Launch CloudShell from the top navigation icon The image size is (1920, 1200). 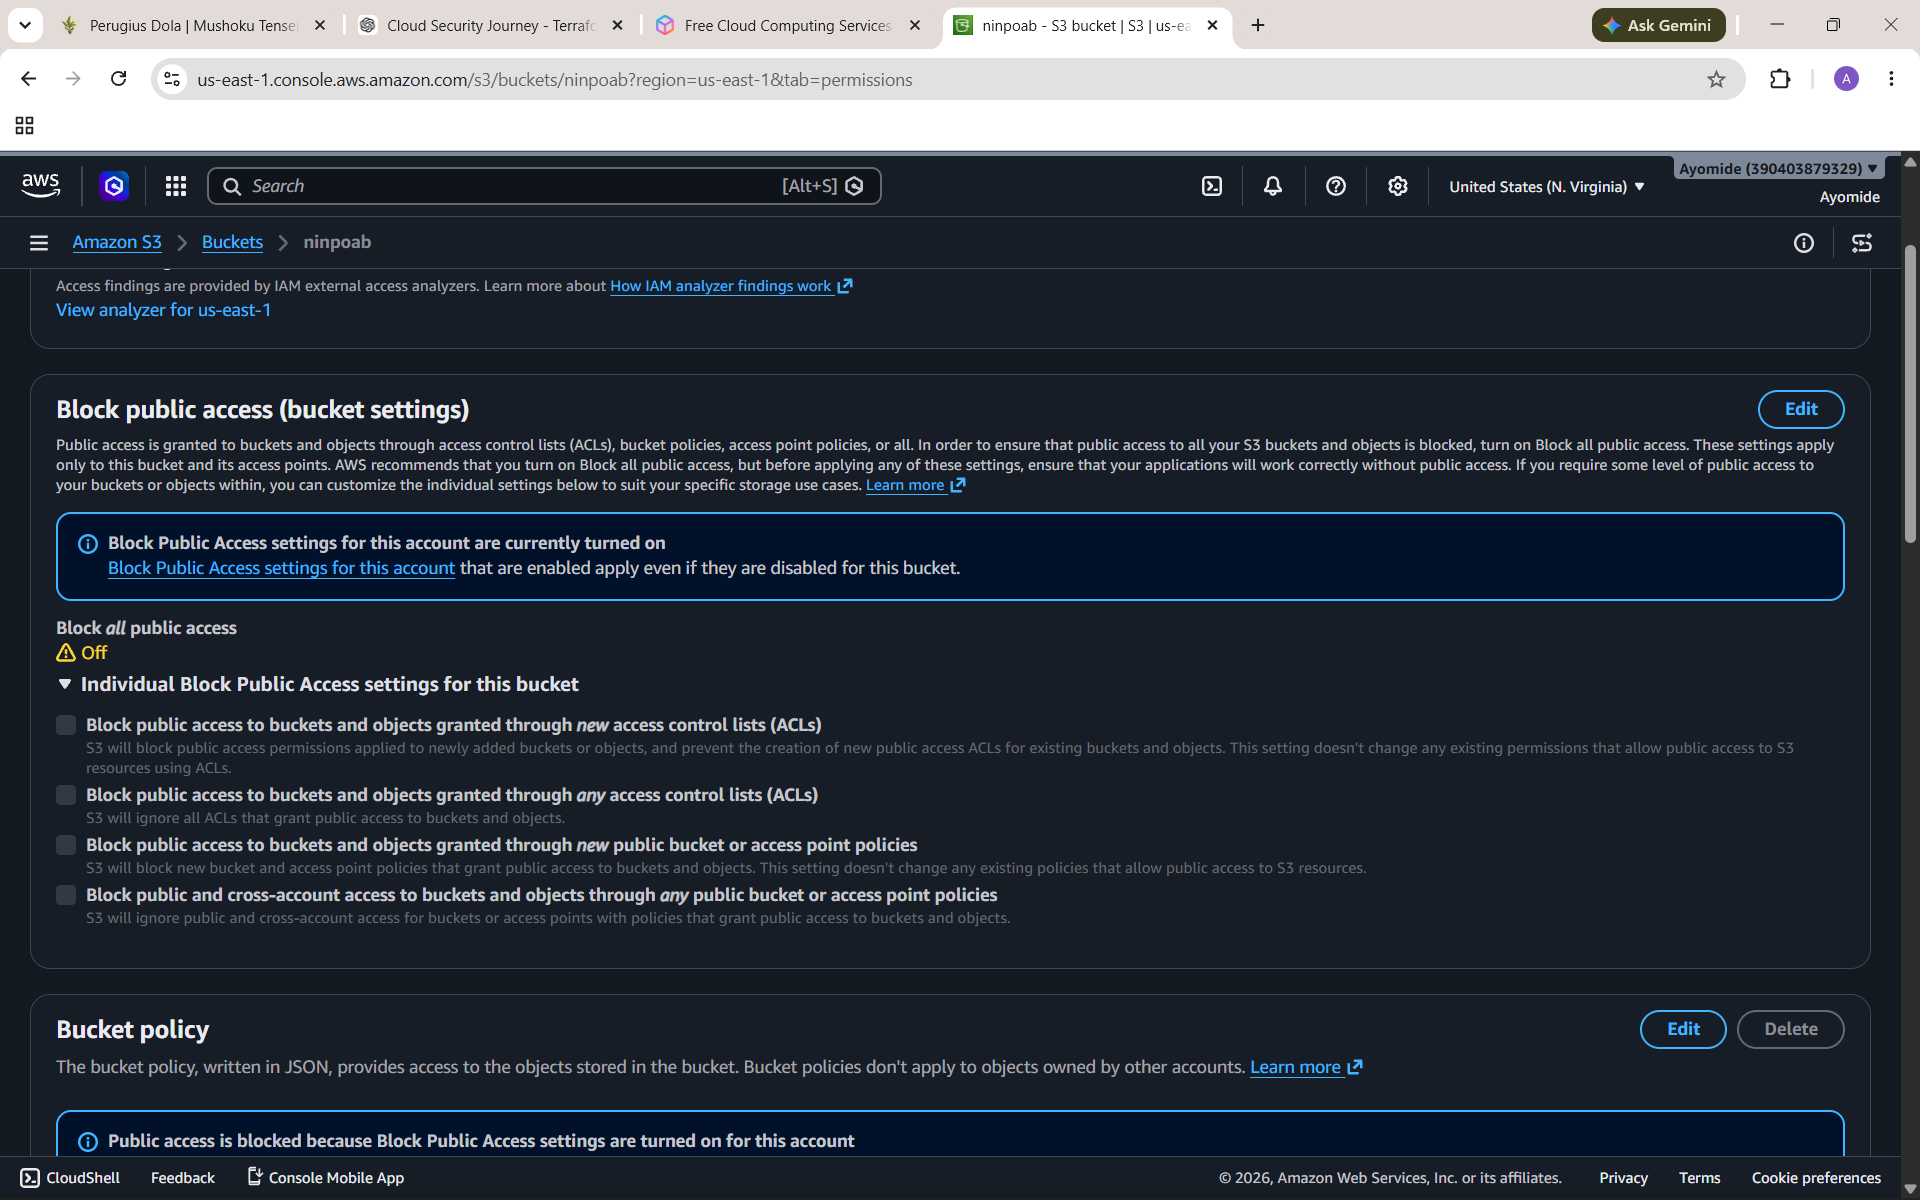click(1212, 186)
